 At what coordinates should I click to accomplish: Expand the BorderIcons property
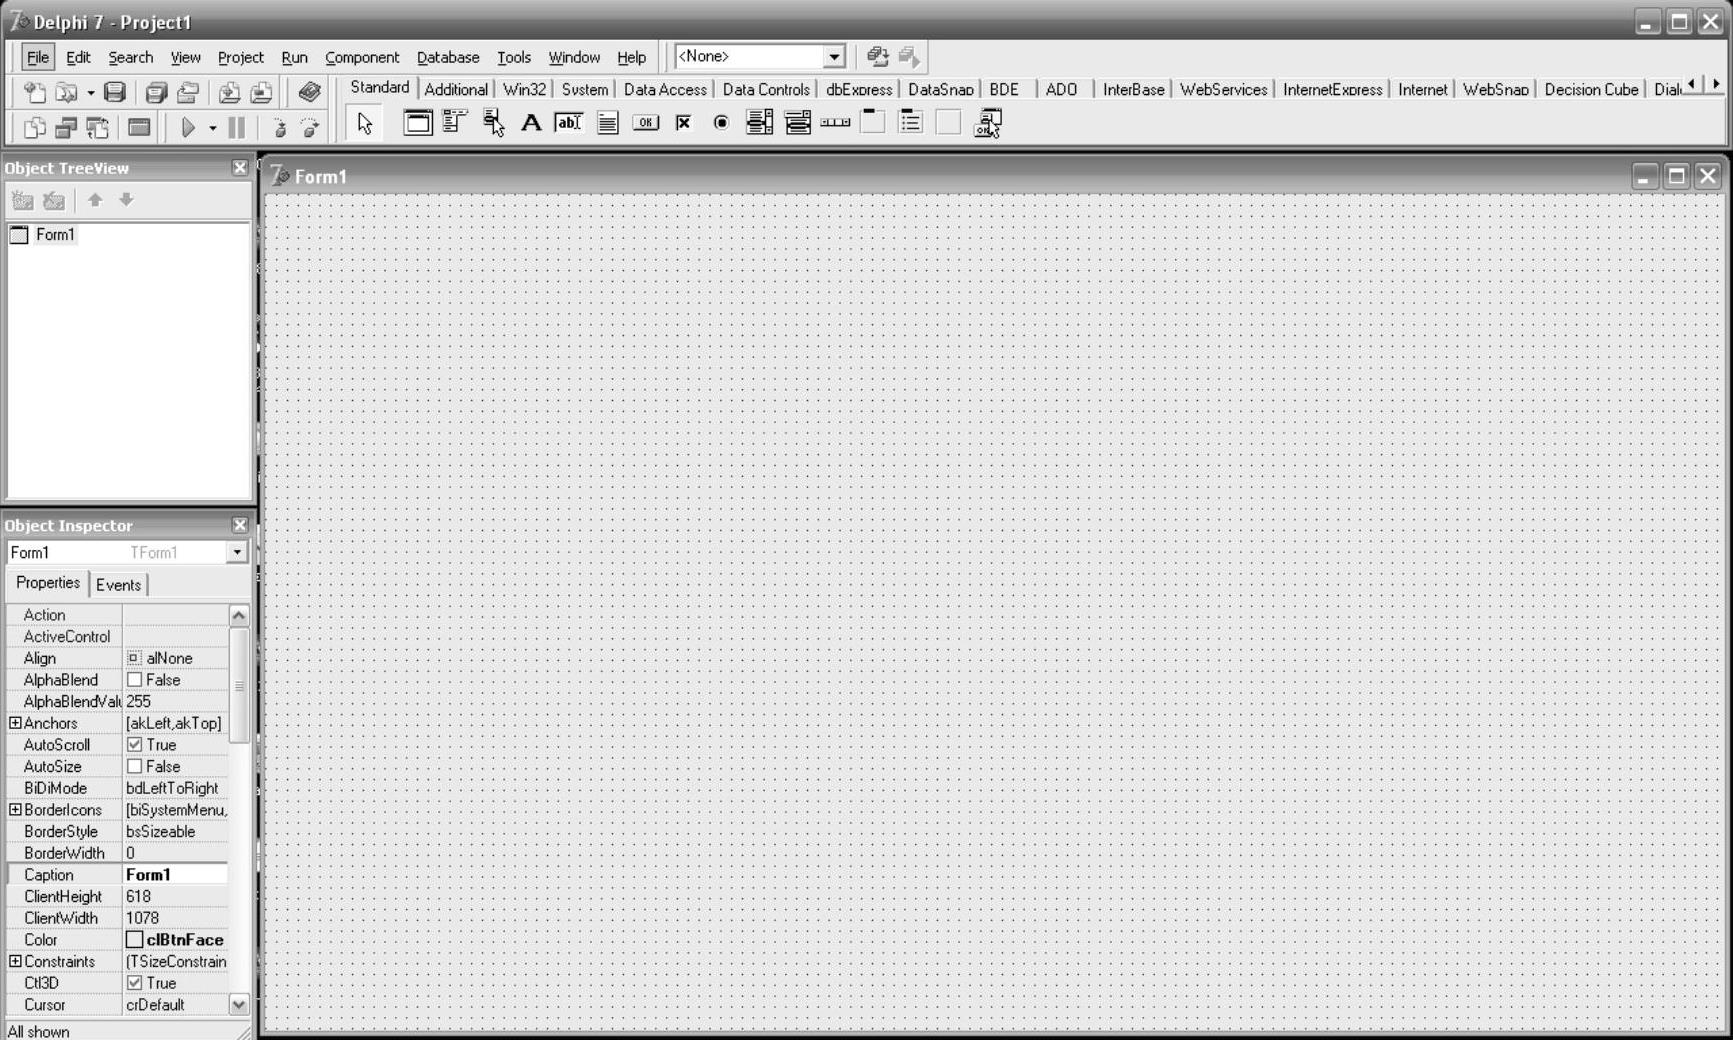(15, 810)
